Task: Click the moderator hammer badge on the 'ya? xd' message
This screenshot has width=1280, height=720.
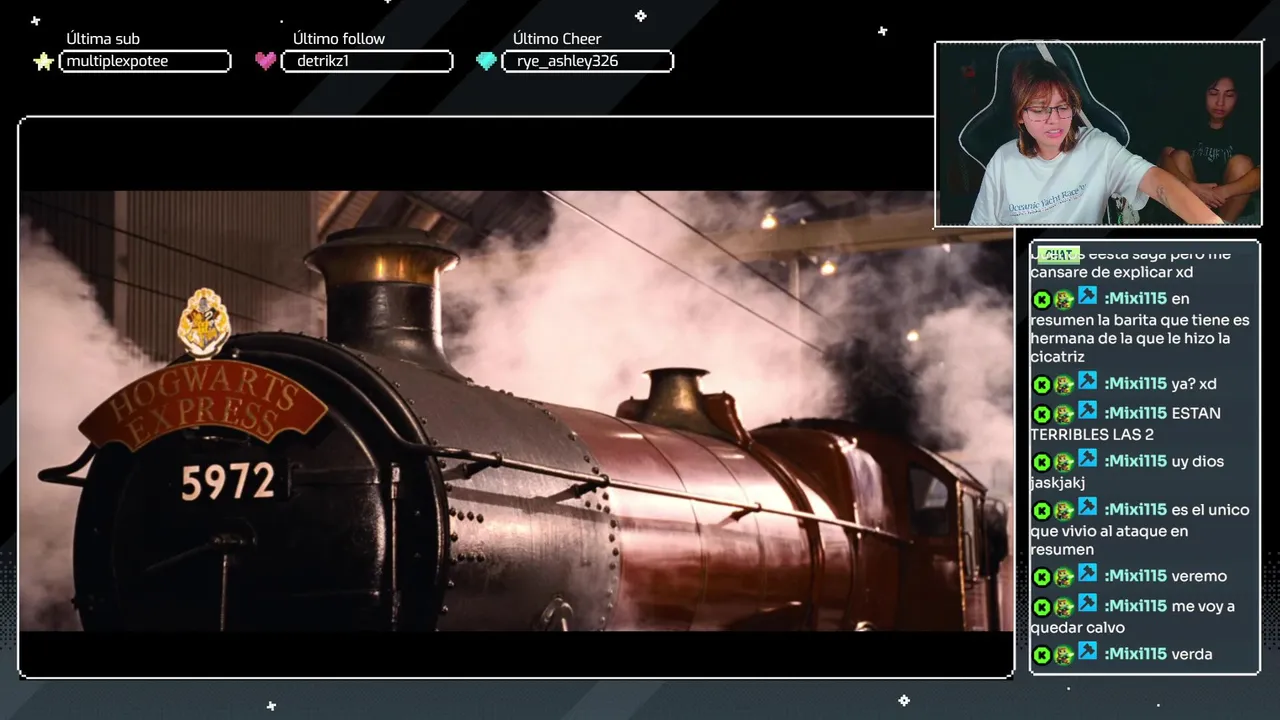Action: coord(1087,382)
